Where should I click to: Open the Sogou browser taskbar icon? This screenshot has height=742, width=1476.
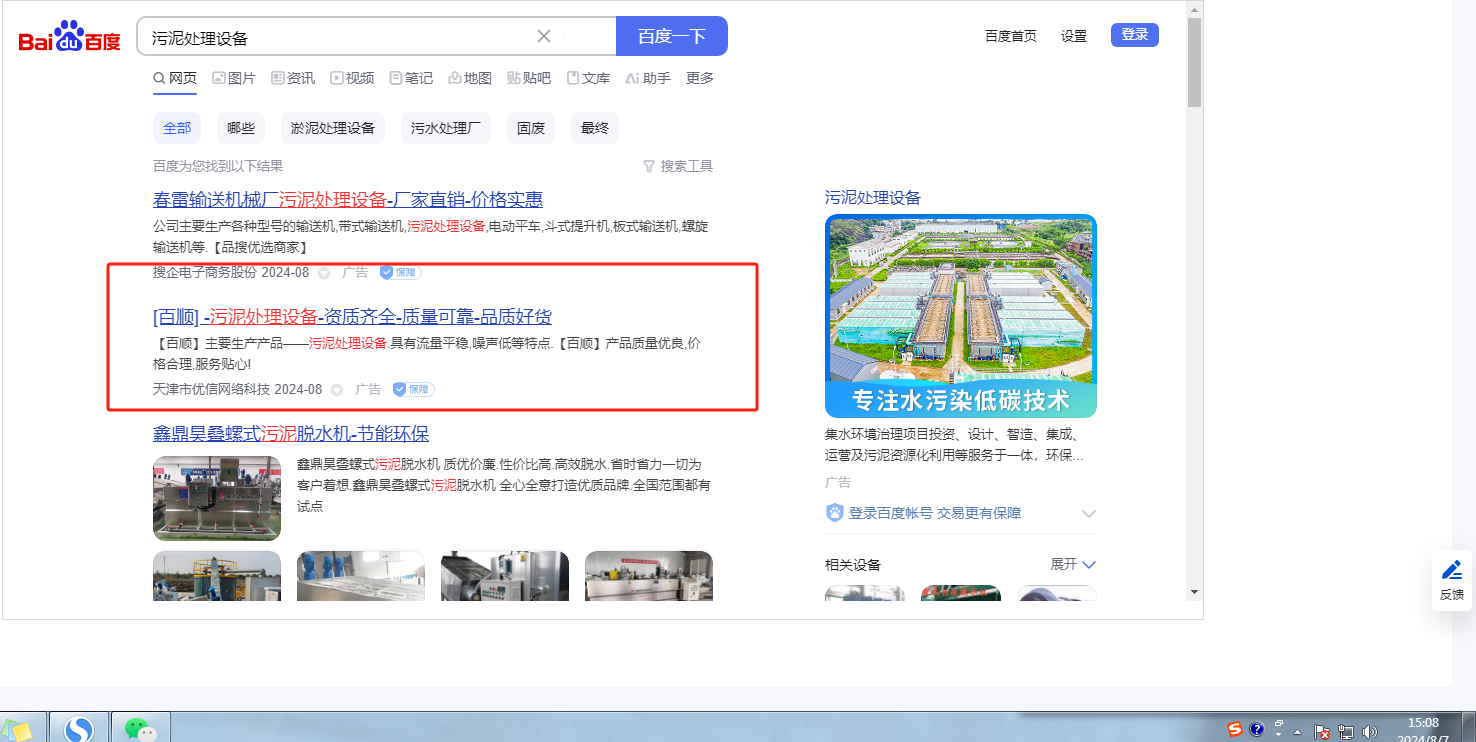[x=79, y=728]
